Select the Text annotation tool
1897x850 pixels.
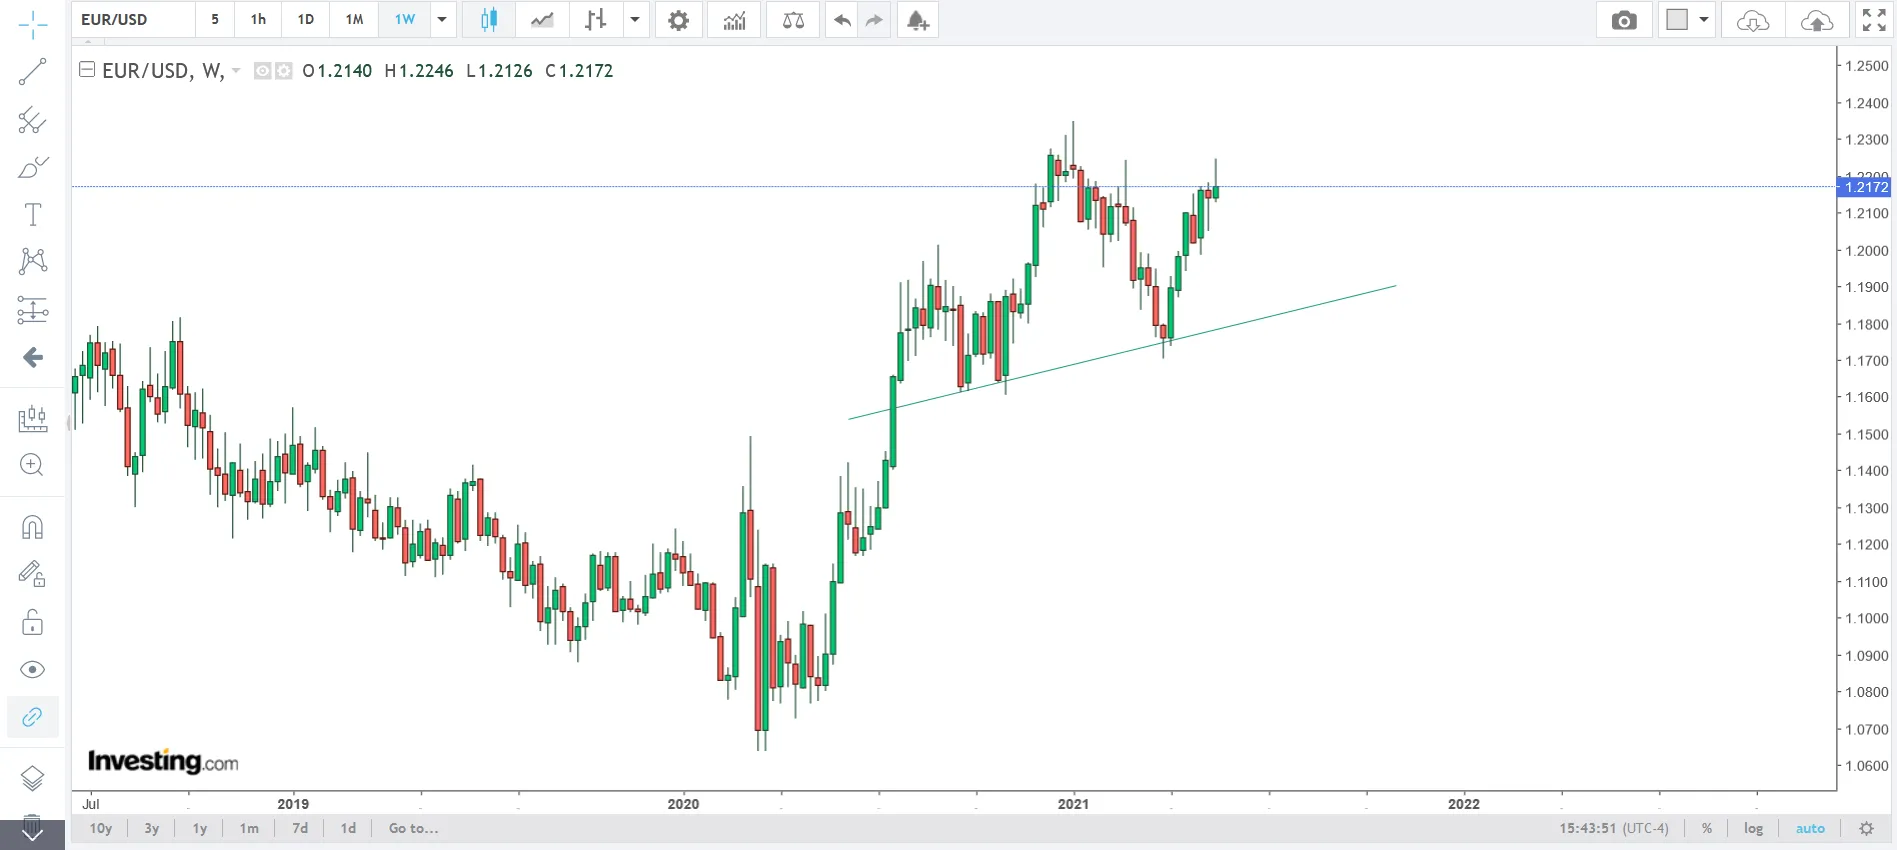pos(32,215)
